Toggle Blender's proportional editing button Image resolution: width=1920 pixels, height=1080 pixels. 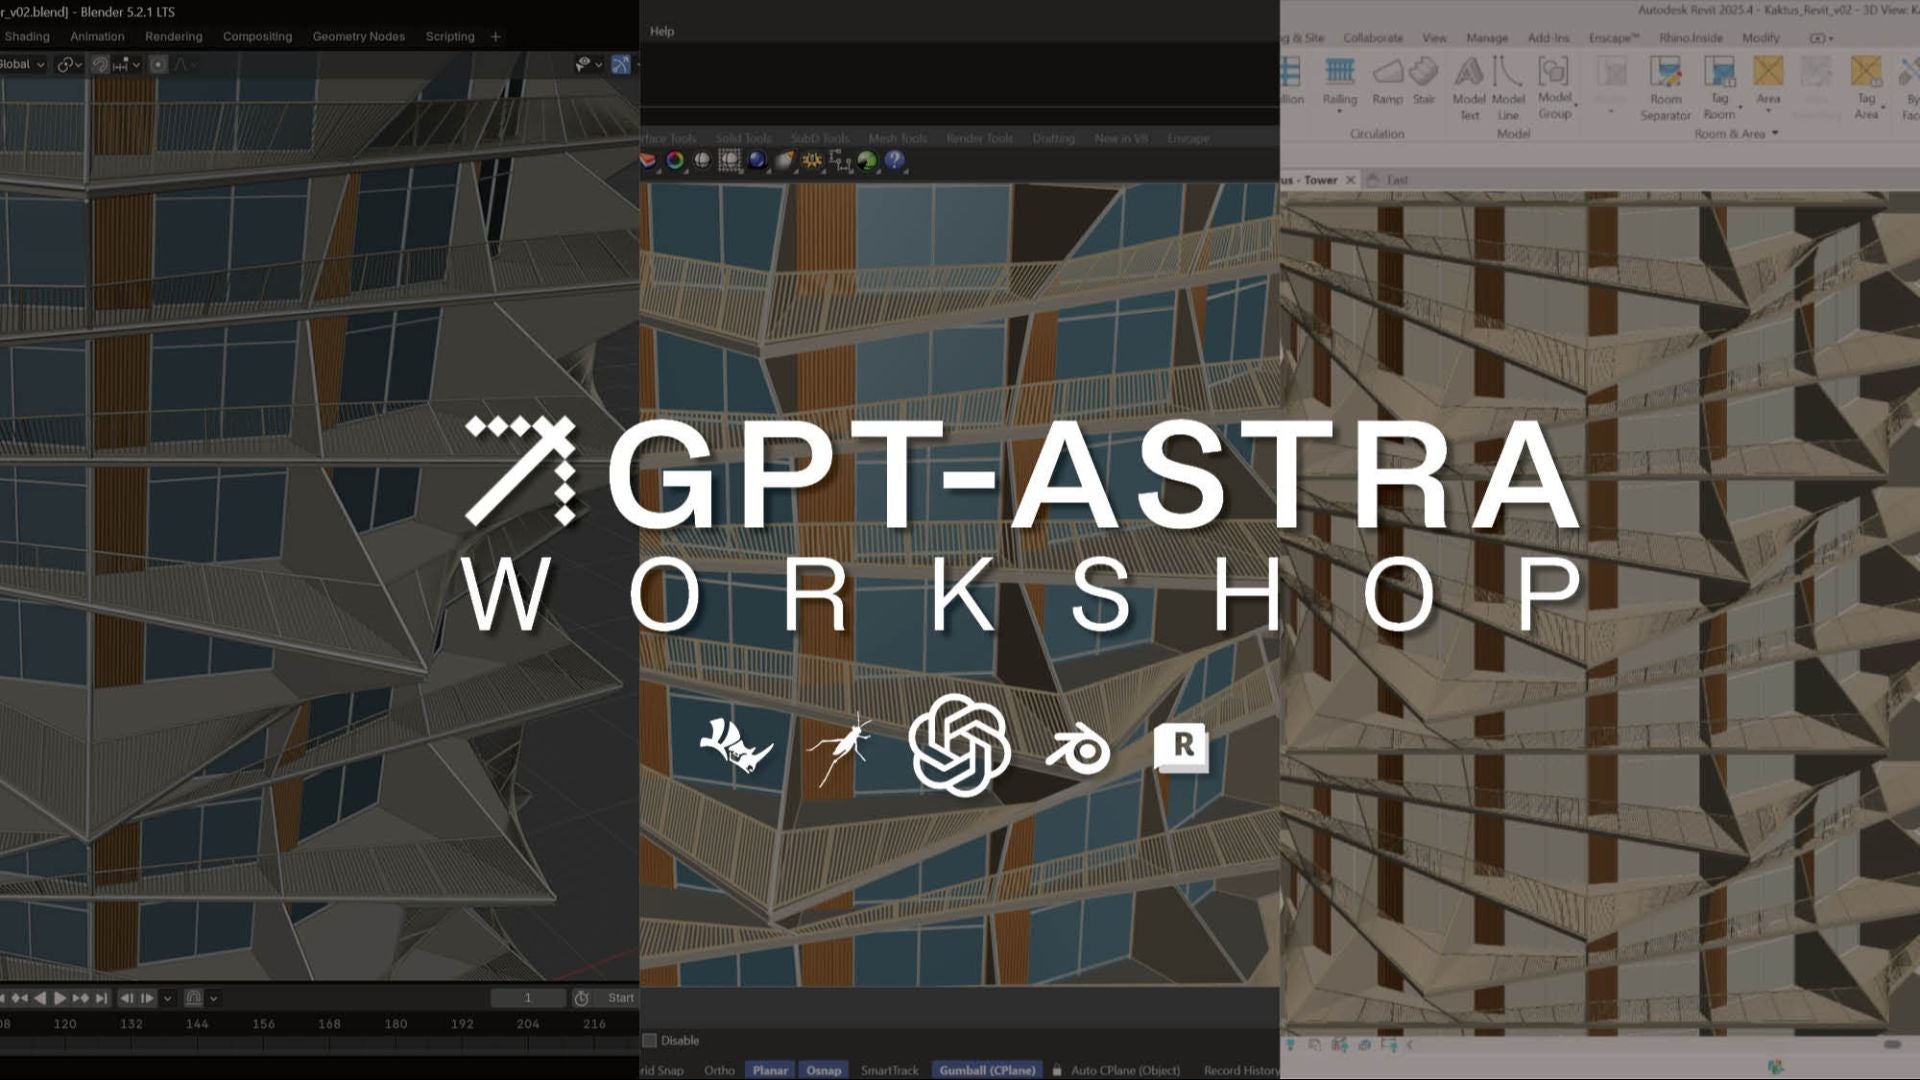click(158, 64)
